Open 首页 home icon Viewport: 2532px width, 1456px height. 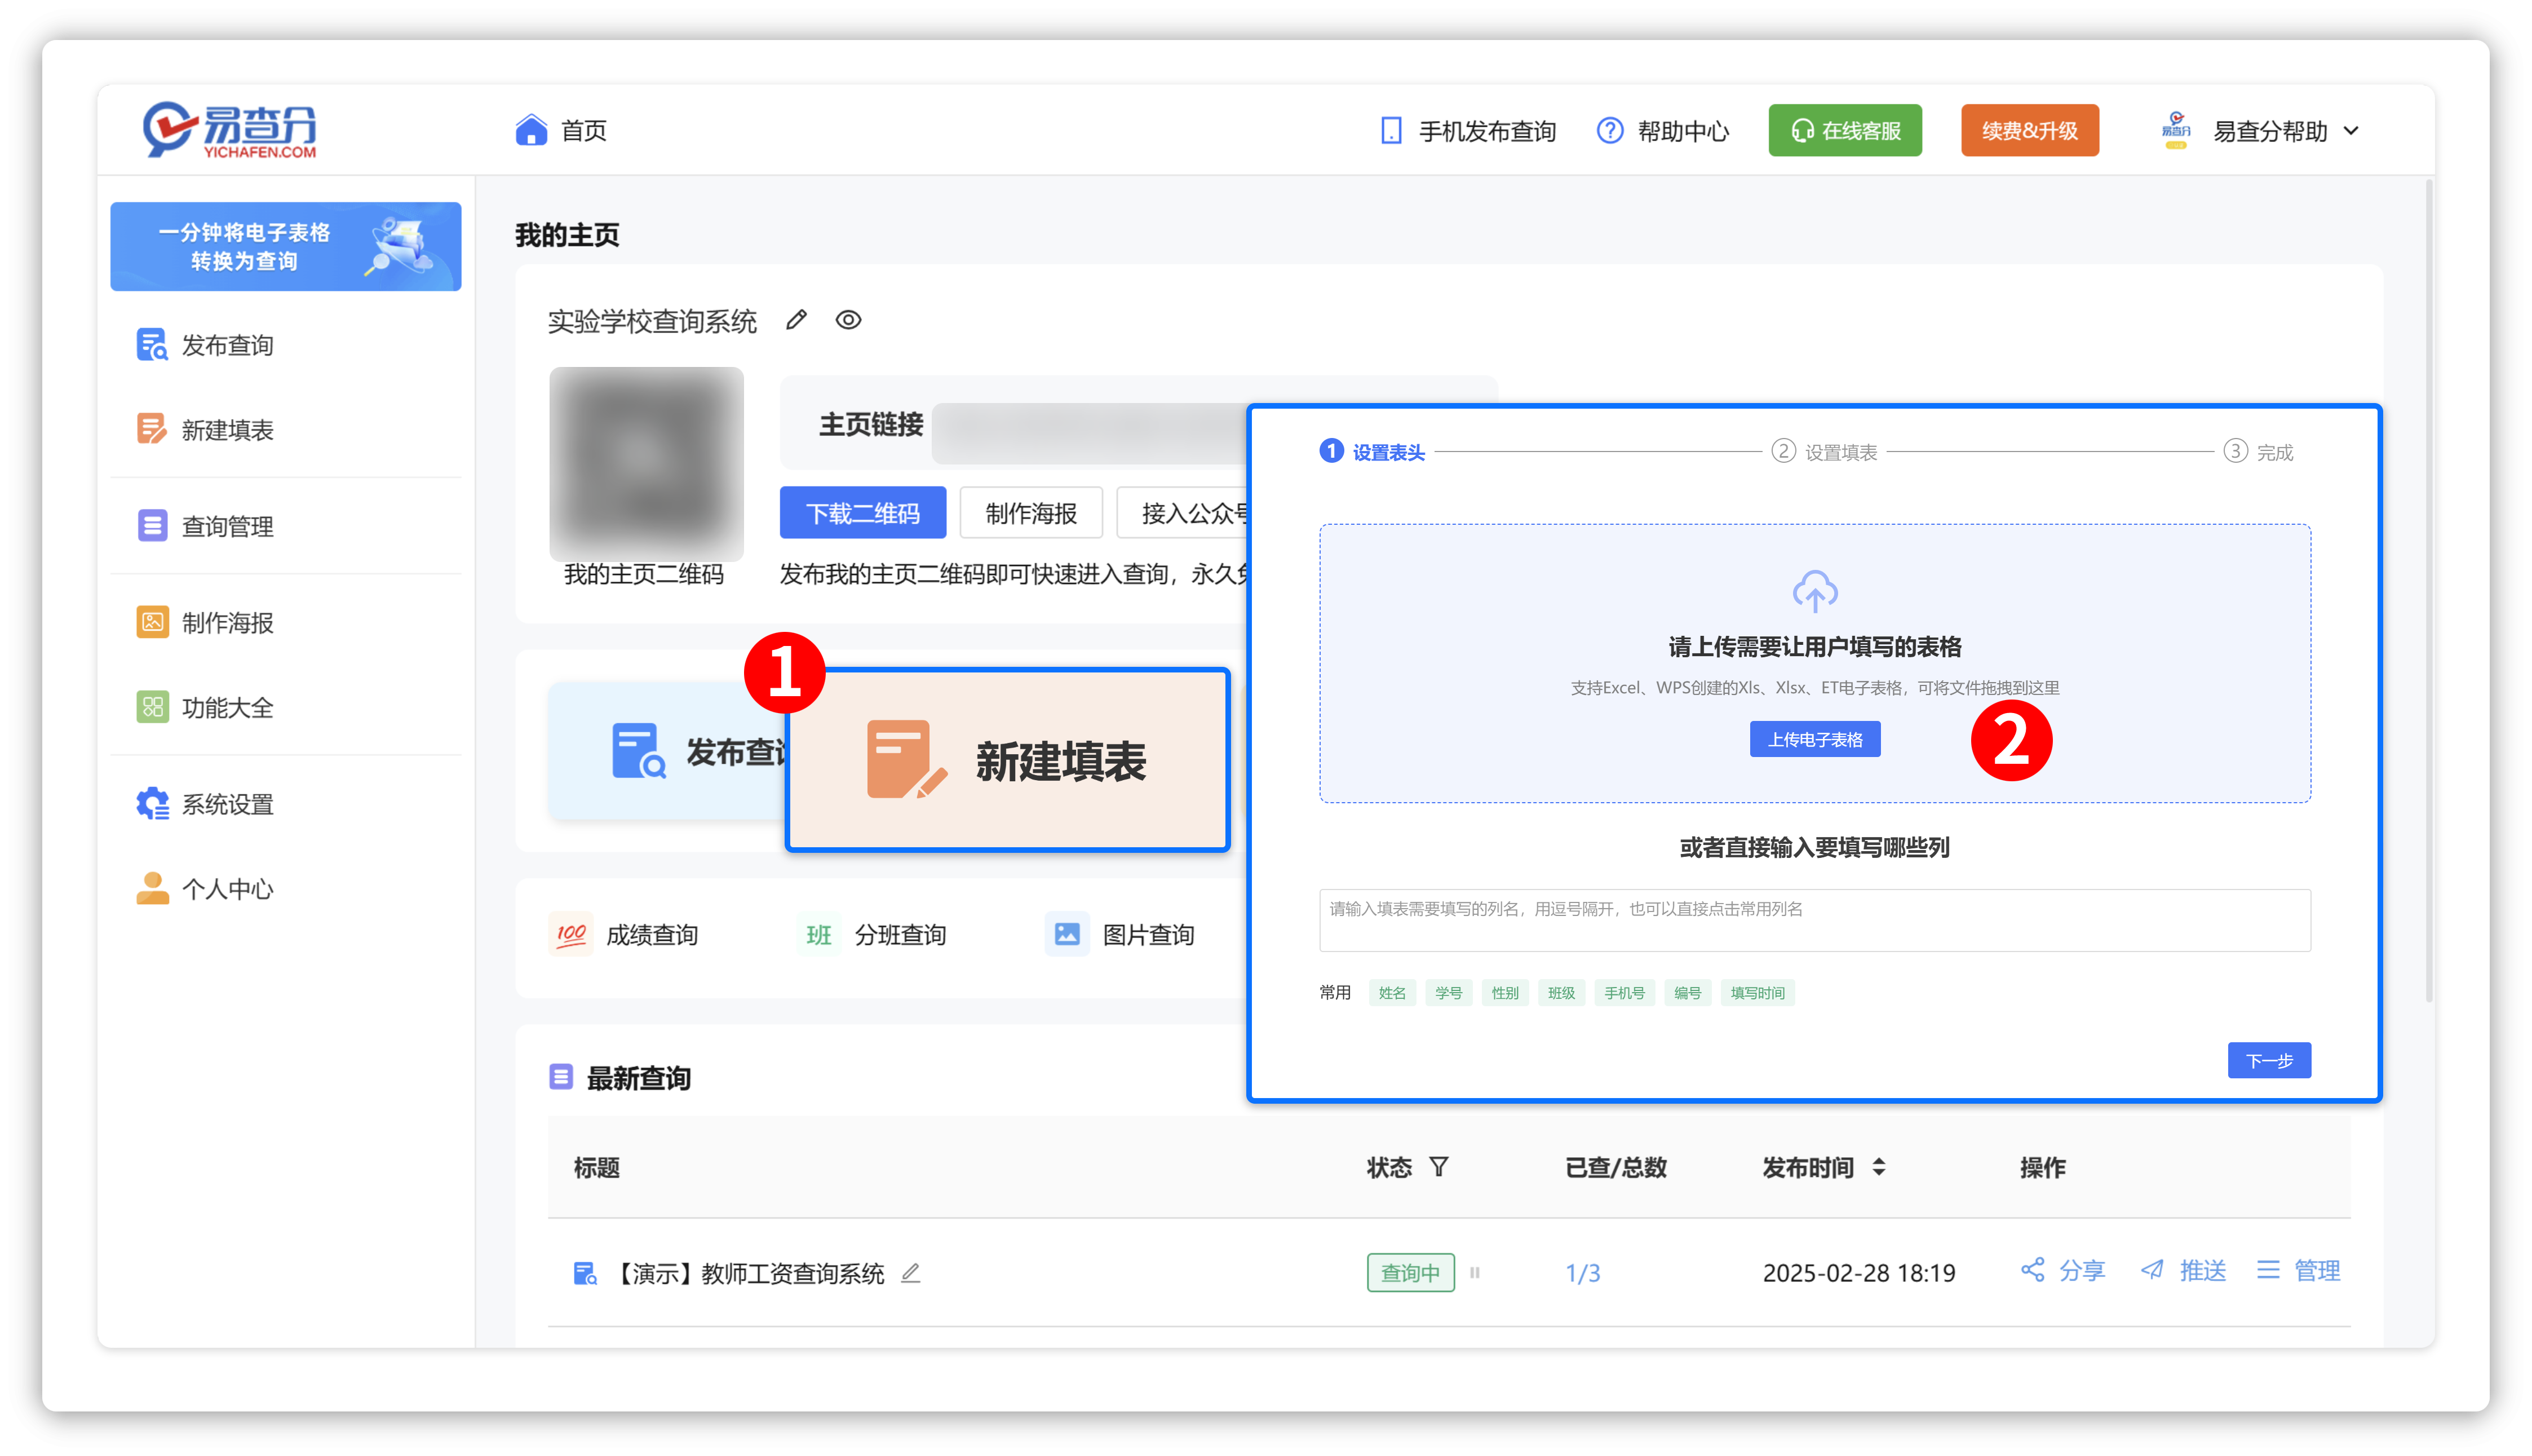531,130
